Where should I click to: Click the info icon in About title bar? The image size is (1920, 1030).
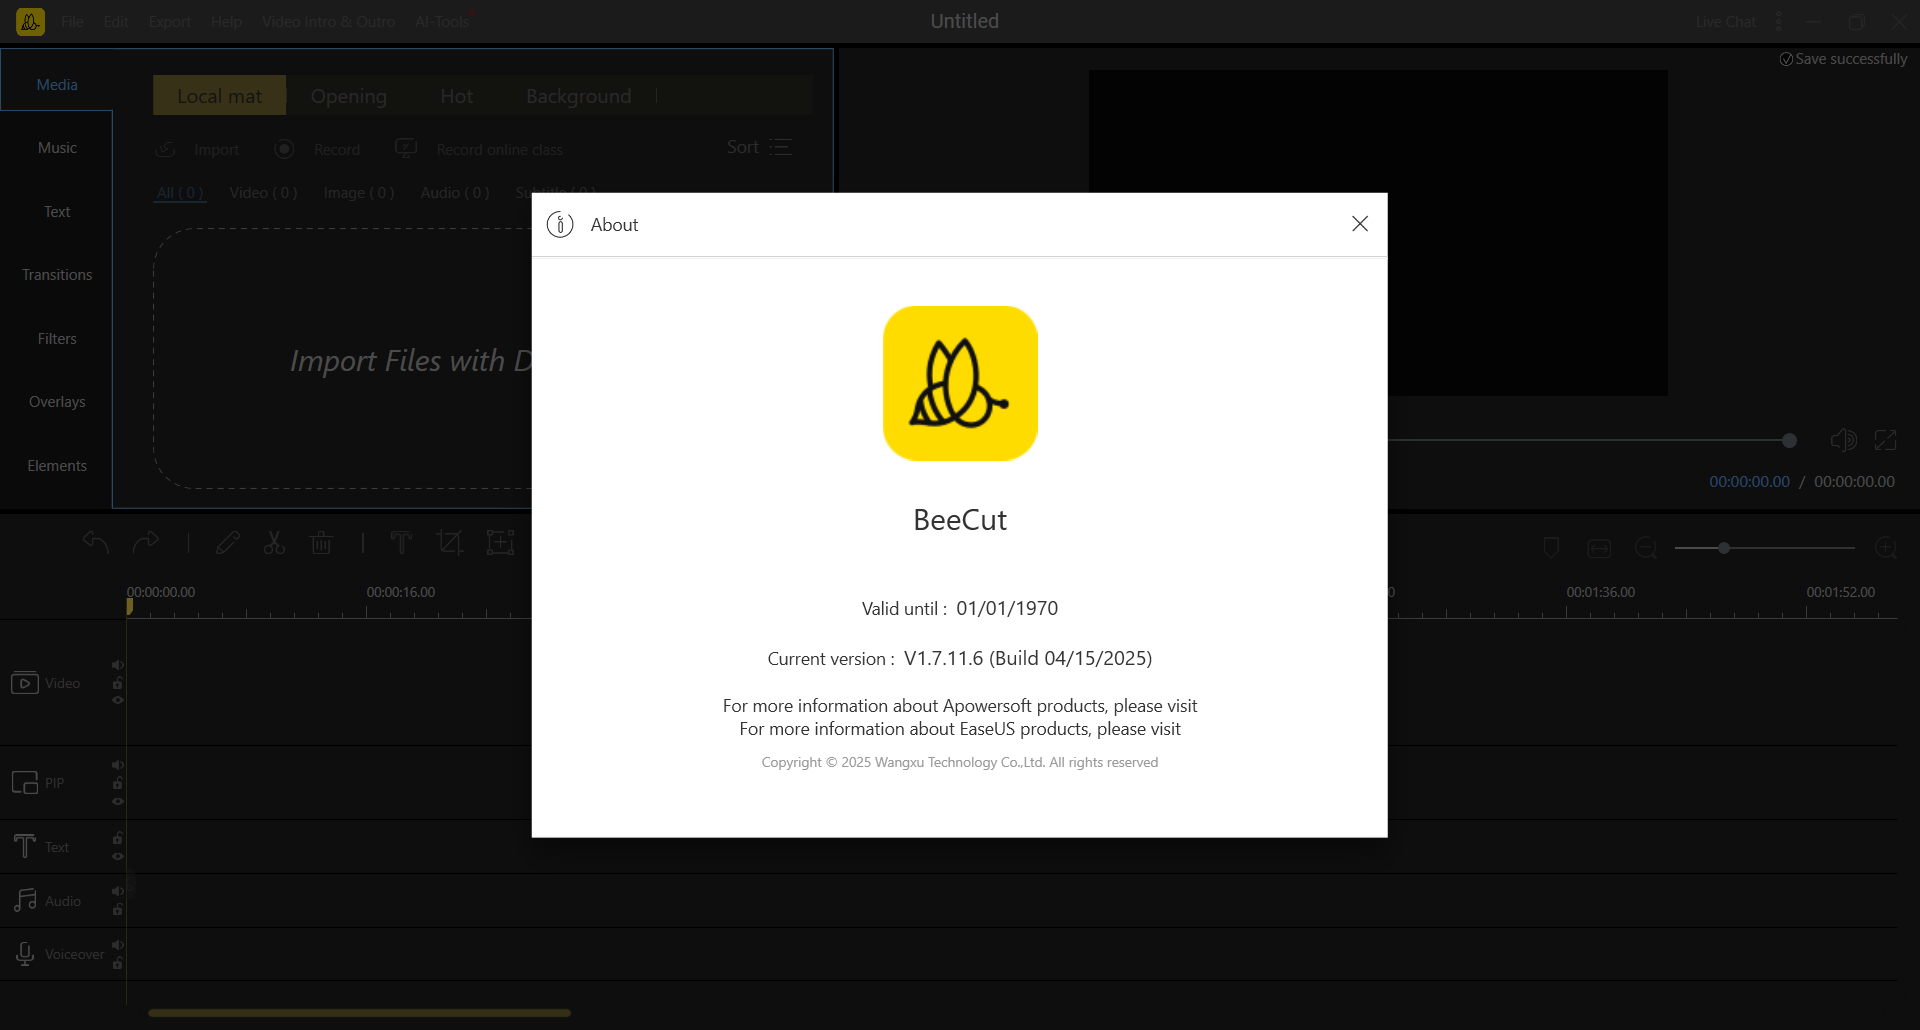pyautogui.click(x=560, y=225)
